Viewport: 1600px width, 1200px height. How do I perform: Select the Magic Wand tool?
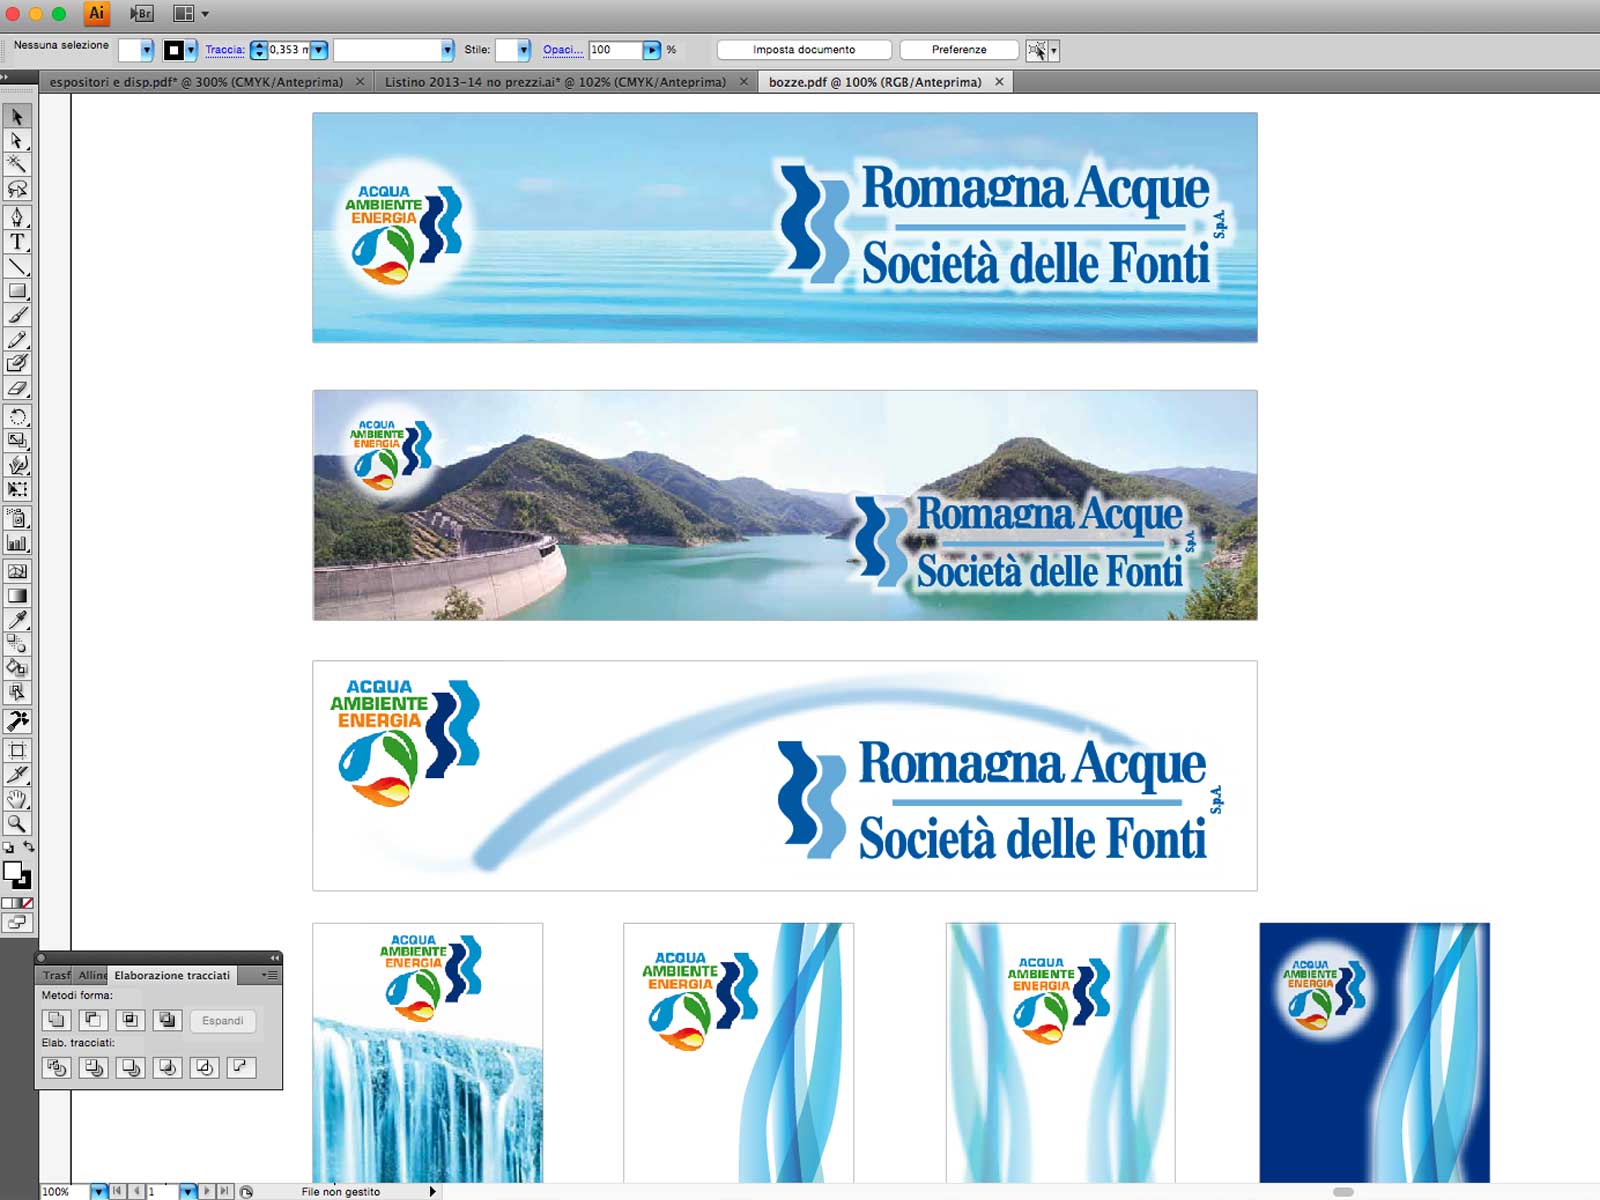(17, 165)
